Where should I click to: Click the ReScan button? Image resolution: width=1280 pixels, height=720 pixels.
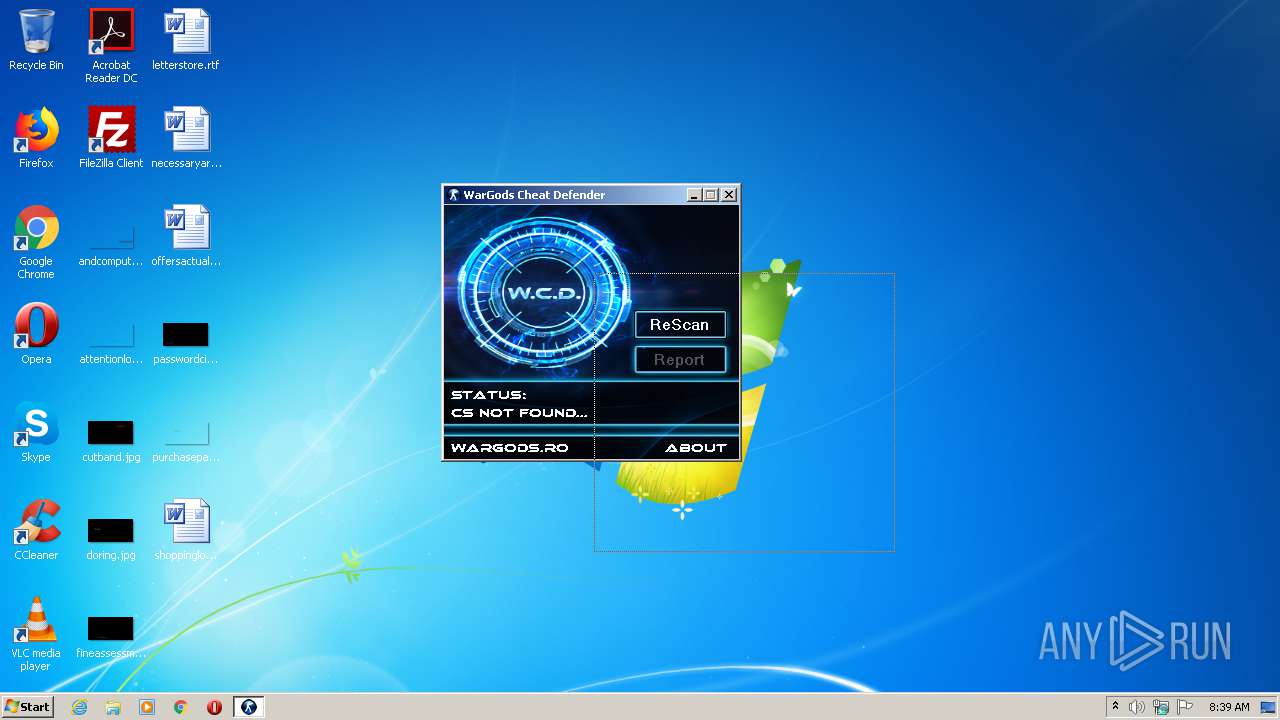click(x=680, y=325)
